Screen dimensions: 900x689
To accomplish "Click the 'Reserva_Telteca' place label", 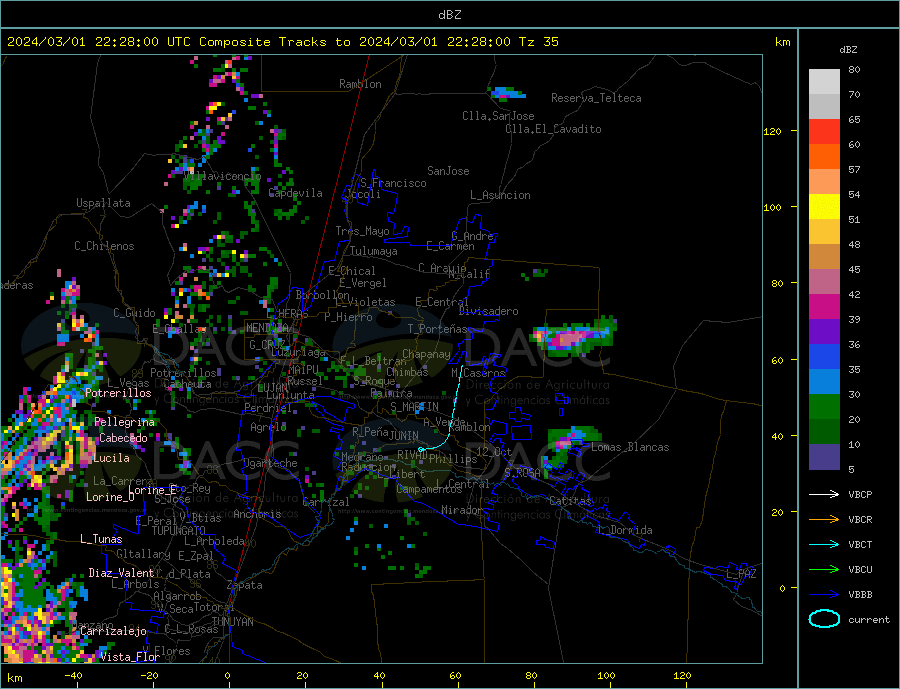I will (x=596, y=98).
